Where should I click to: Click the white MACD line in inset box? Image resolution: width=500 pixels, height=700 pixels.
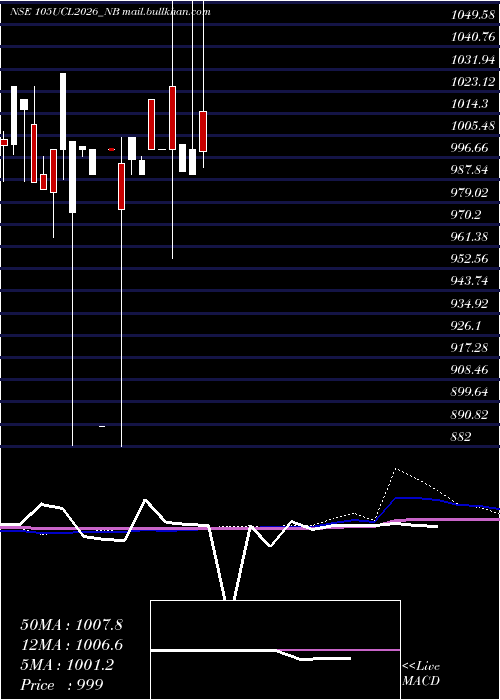click(251, 654)
